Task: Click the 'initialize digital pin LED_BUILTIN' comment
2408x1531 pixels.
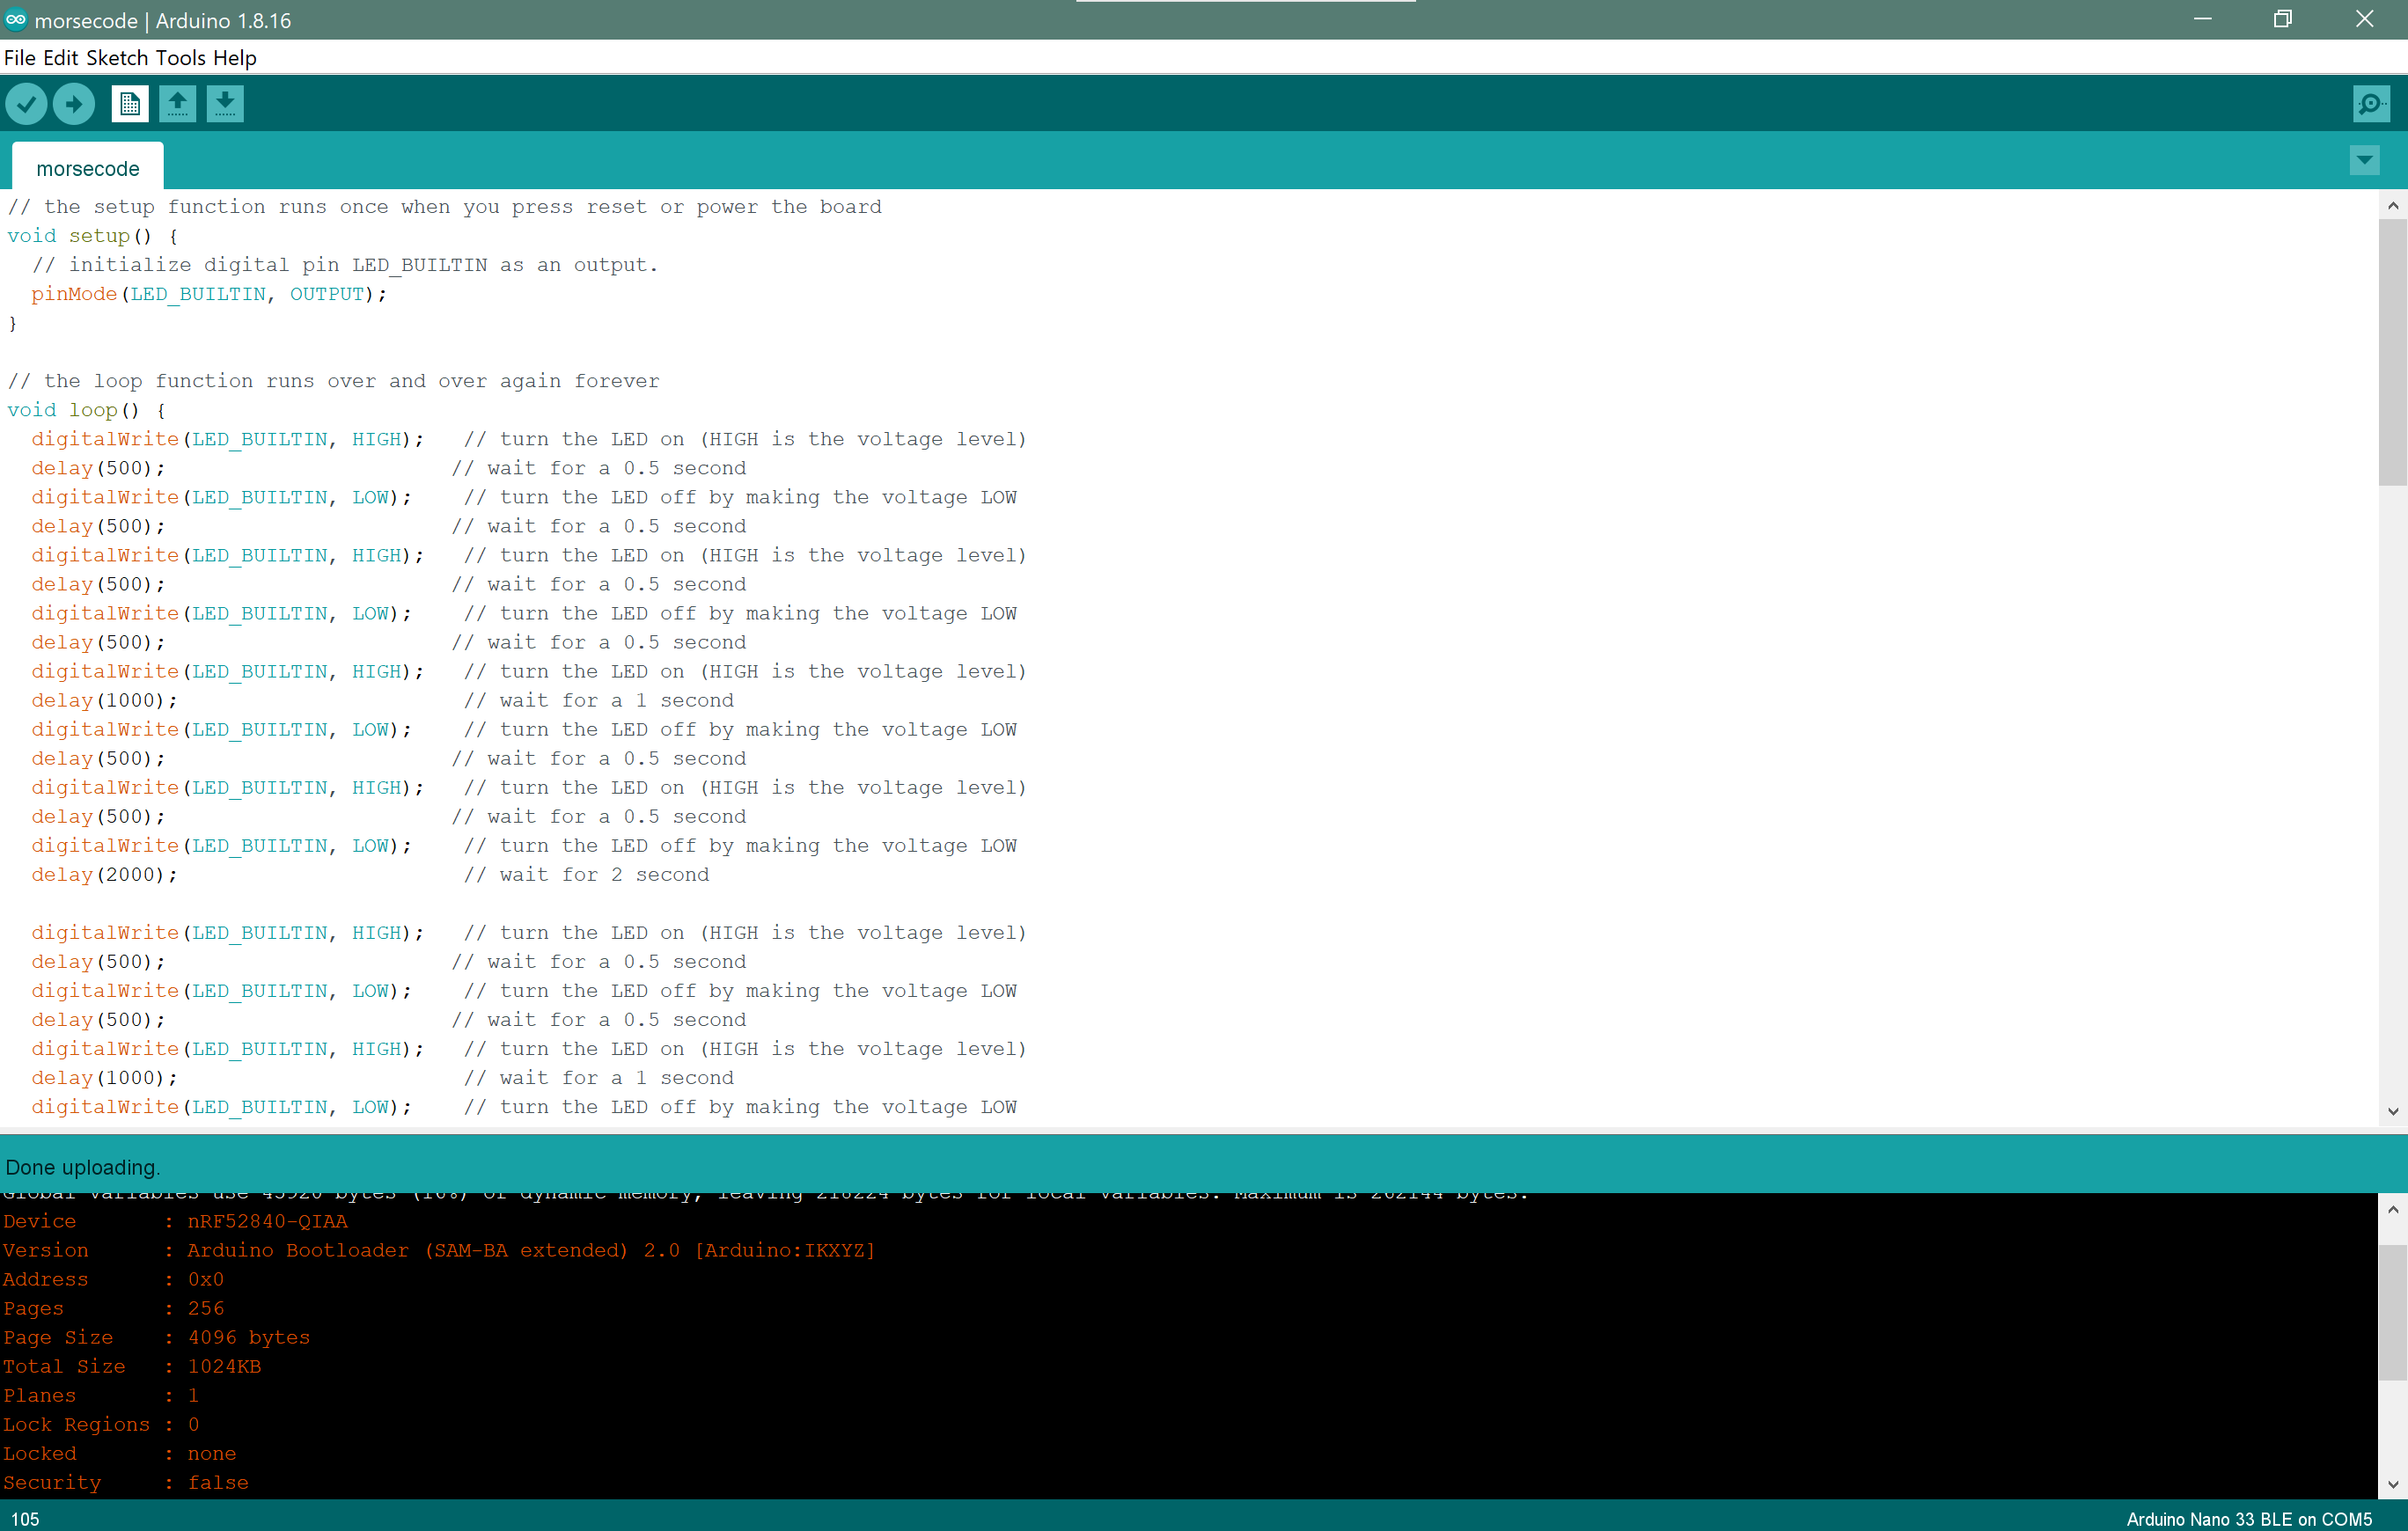Action: coord(345,265)
